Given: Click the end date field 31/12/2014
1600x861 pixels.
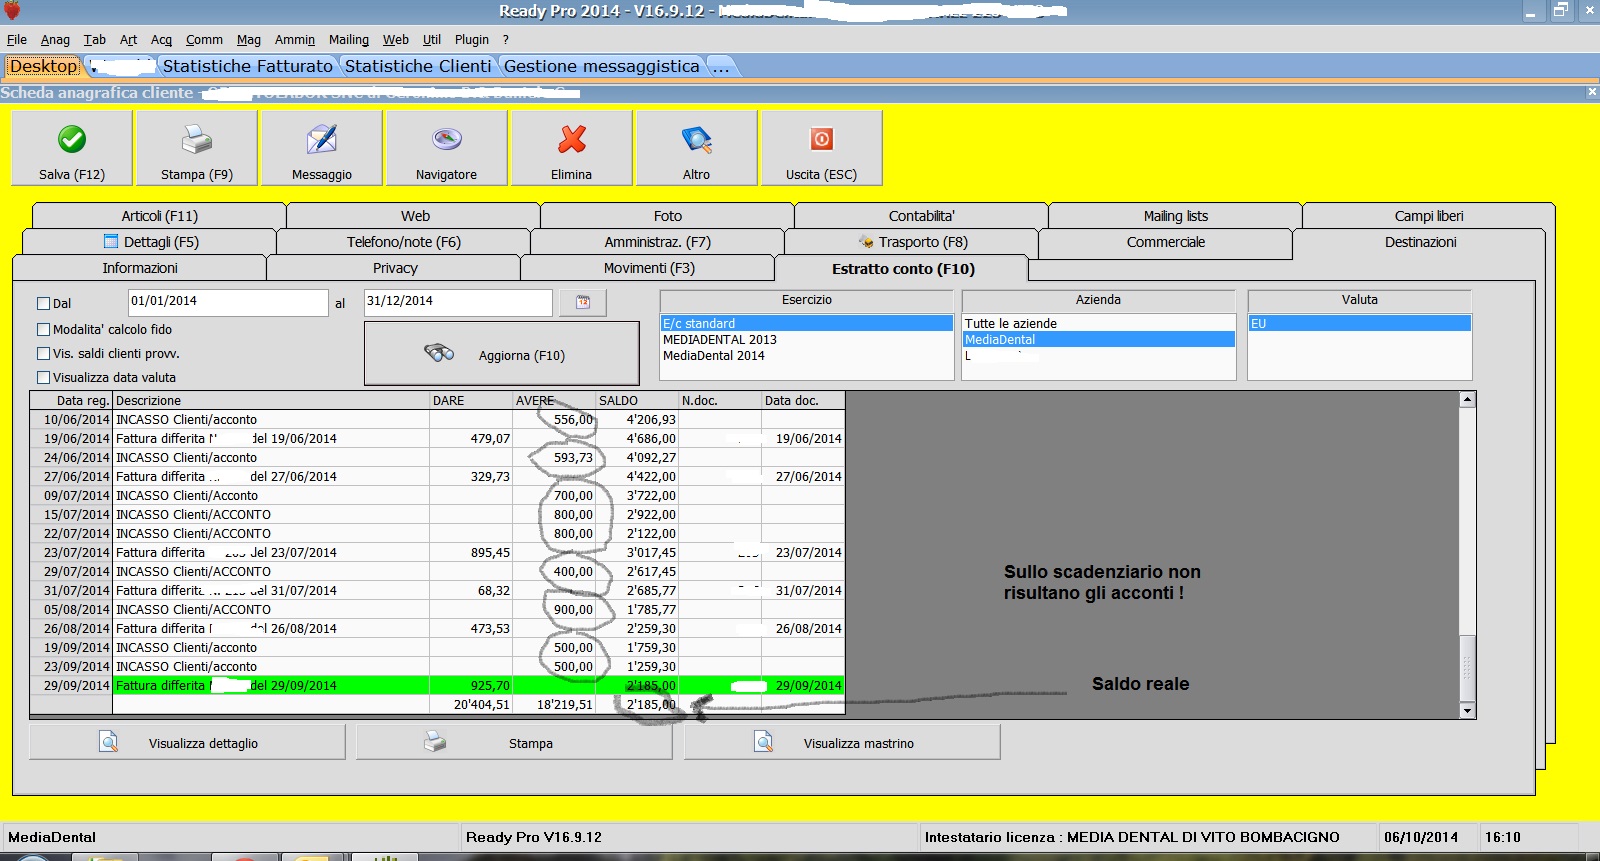Looking at the screenshot, I should (x=458, y=302).
